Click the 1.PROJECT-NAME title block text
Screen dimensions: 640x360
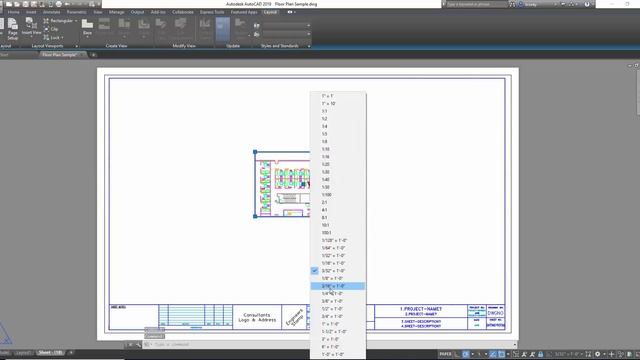(421, 309)
